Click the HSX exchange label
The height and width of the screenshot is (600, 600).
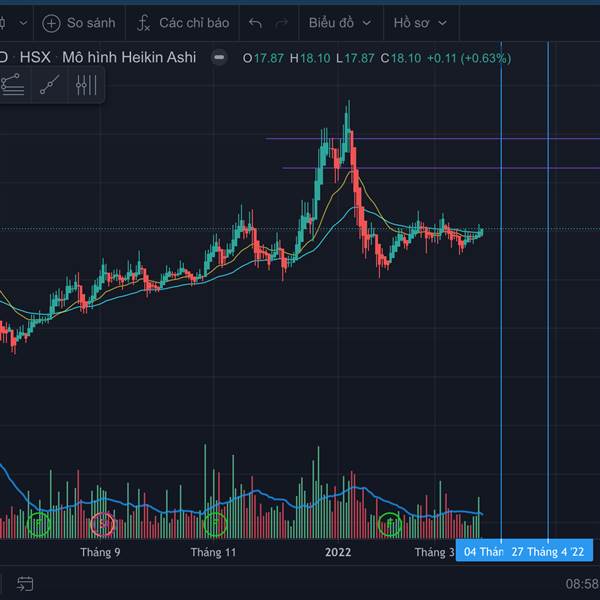pyautogui.click(x=35, y=58)
